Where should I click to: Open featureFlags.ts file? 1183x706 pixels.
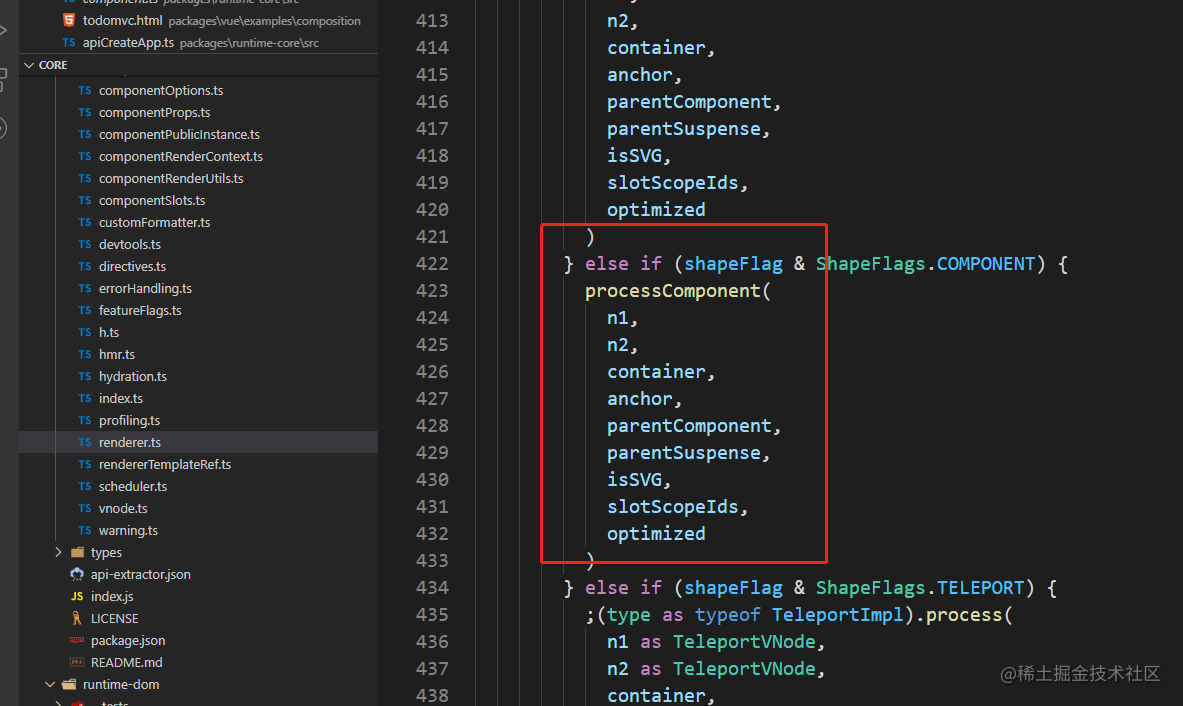tap(140, 310)
